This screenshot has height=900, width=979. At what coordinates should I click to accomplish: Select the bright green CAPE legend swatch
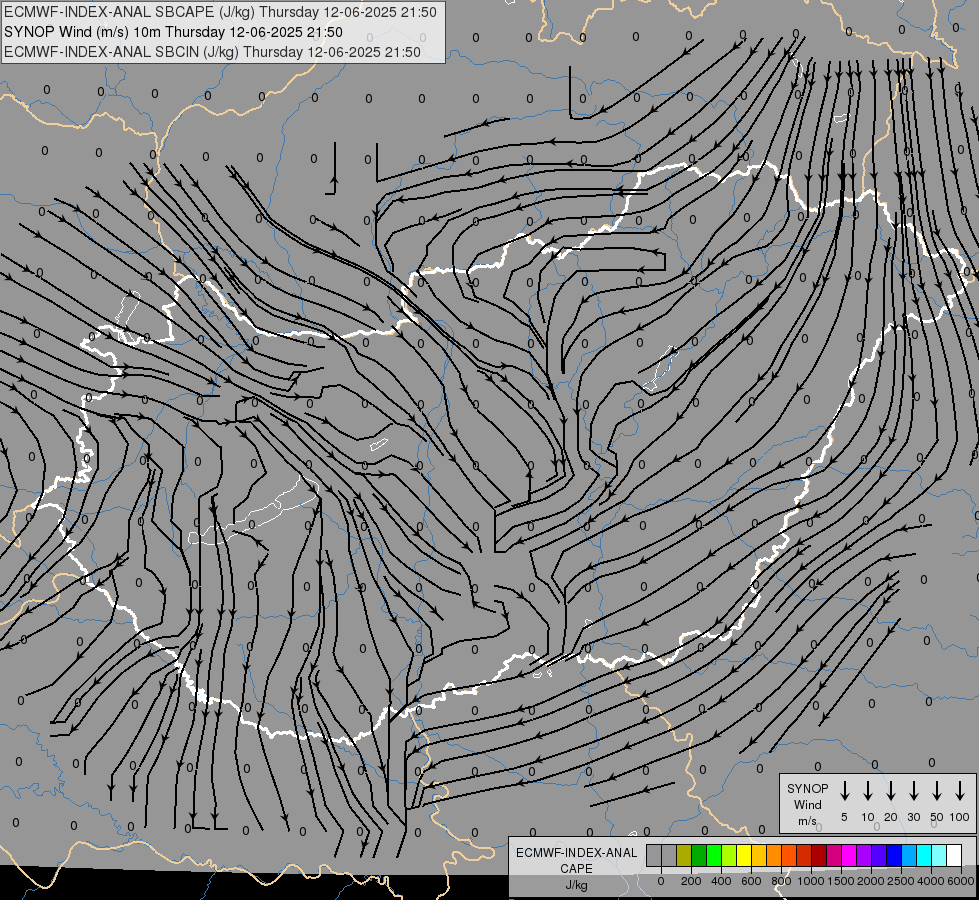point(714,855)
